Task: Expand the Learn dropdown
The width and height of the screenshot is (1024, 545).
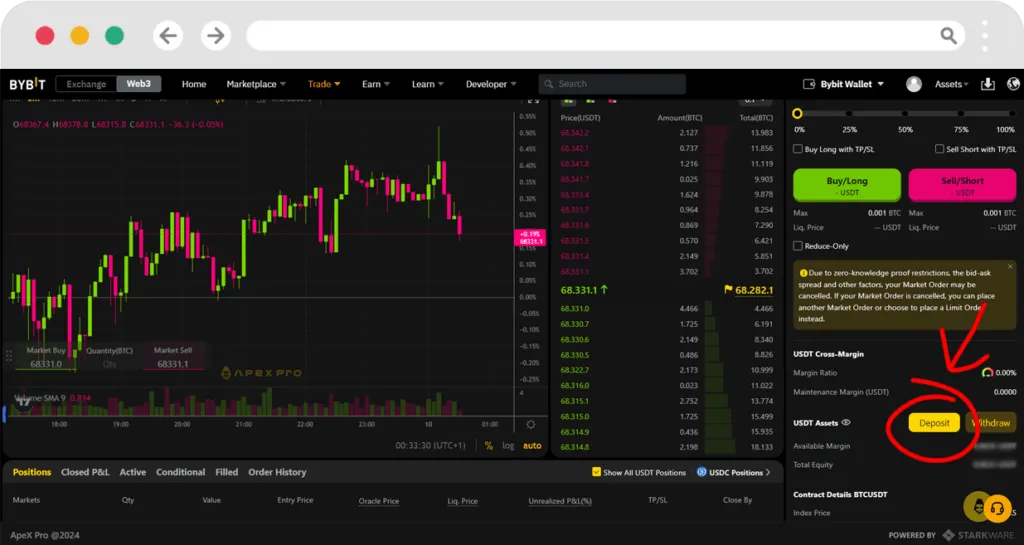Action: [427, 84]
